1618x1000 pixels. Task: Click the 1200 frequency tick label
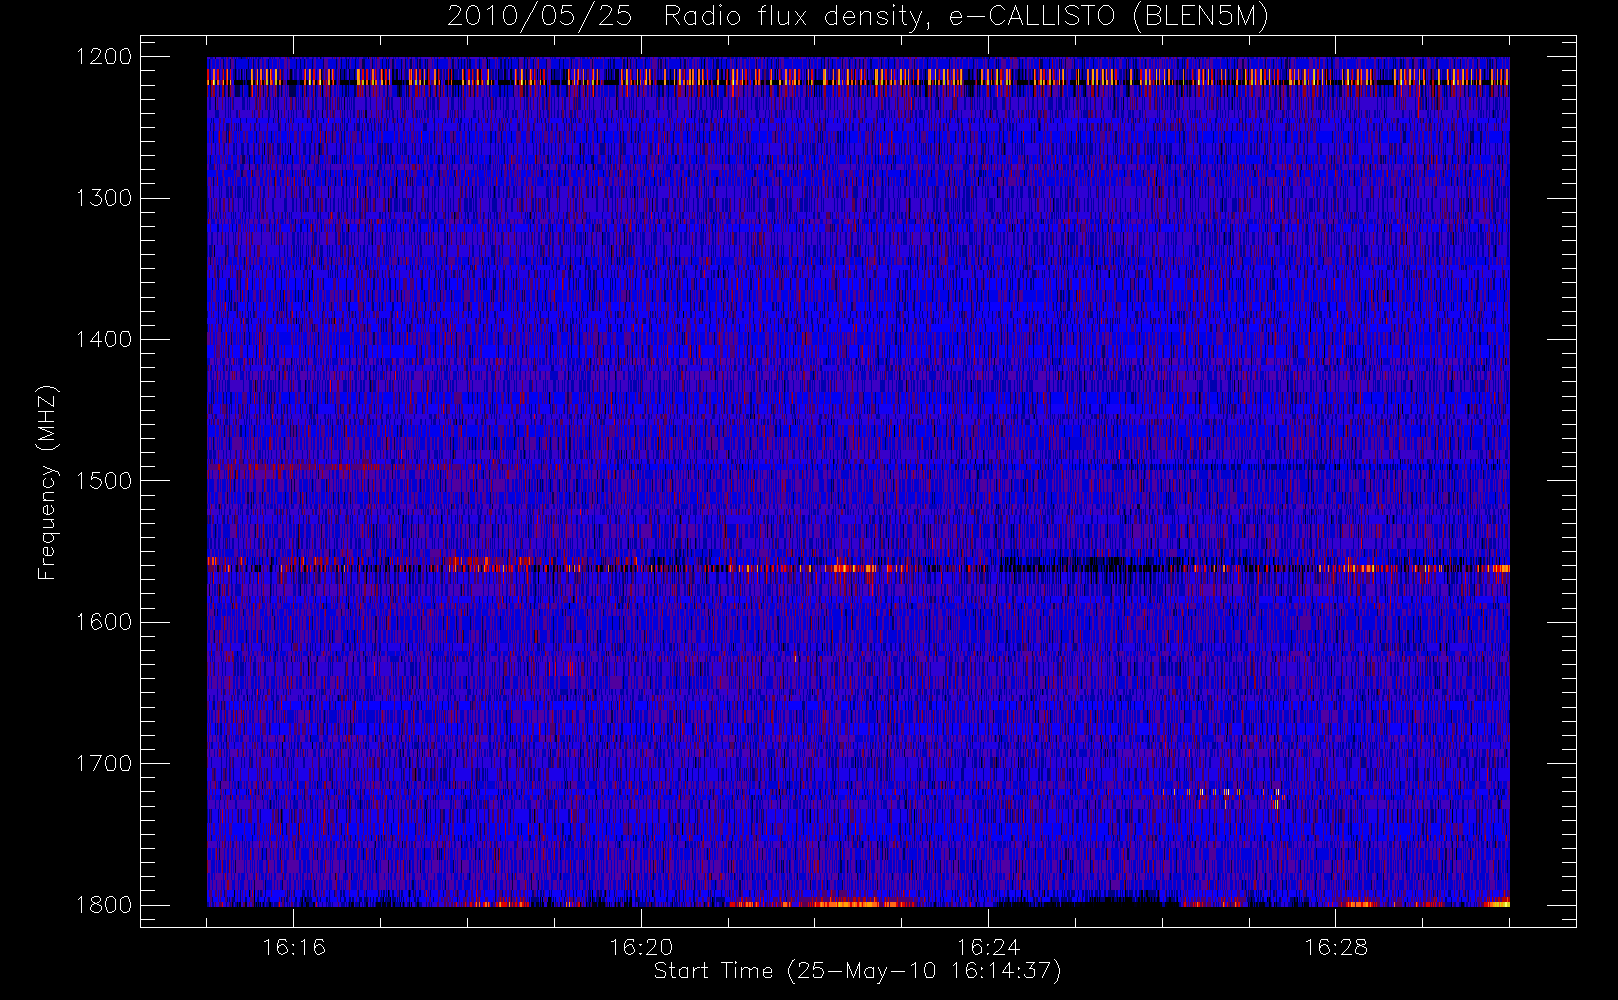(x=104, y=57)
